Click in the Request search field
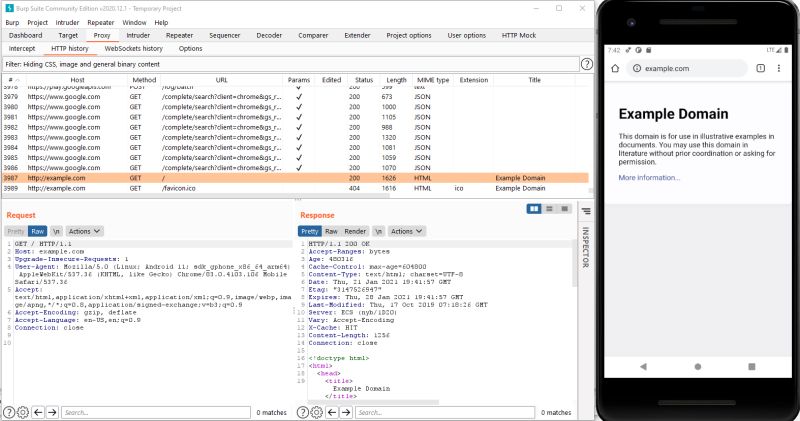 156,412
